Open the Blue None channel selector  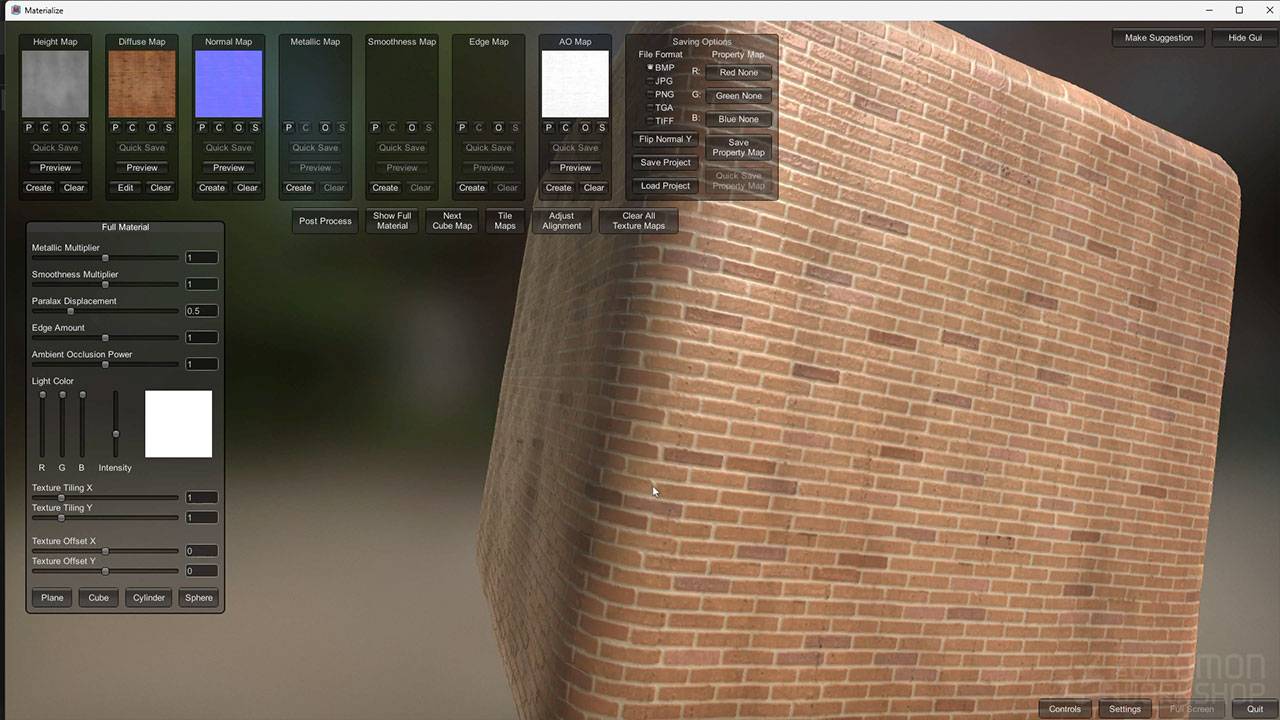tap(738, 119)
